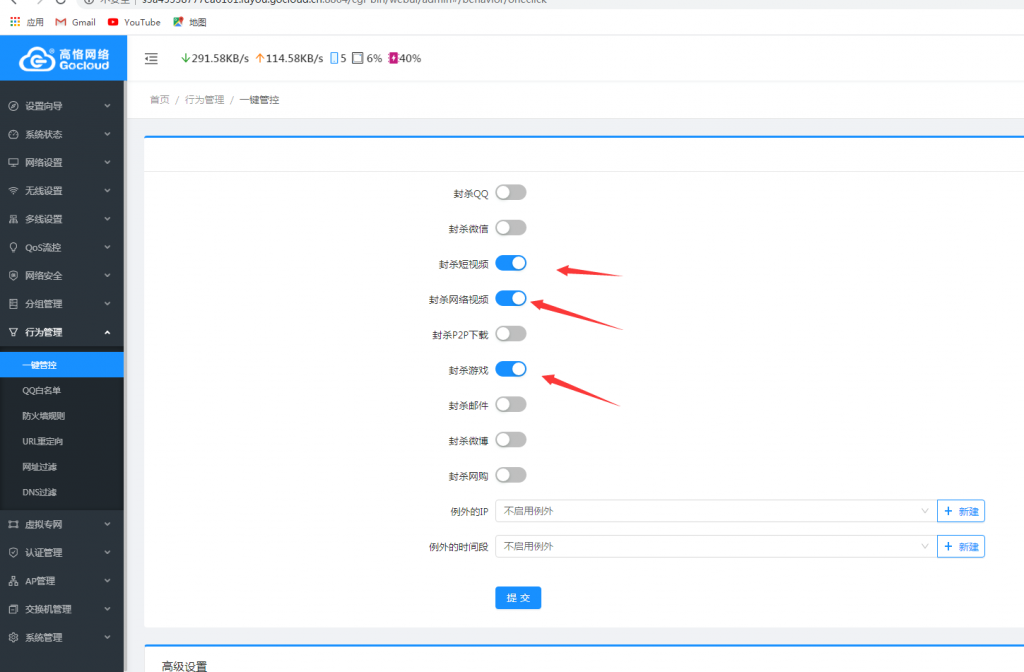The height and width of the screenshot is (672, 1024).
Task: Collapse the 行为管理 menu chevron
Action: 107,332
